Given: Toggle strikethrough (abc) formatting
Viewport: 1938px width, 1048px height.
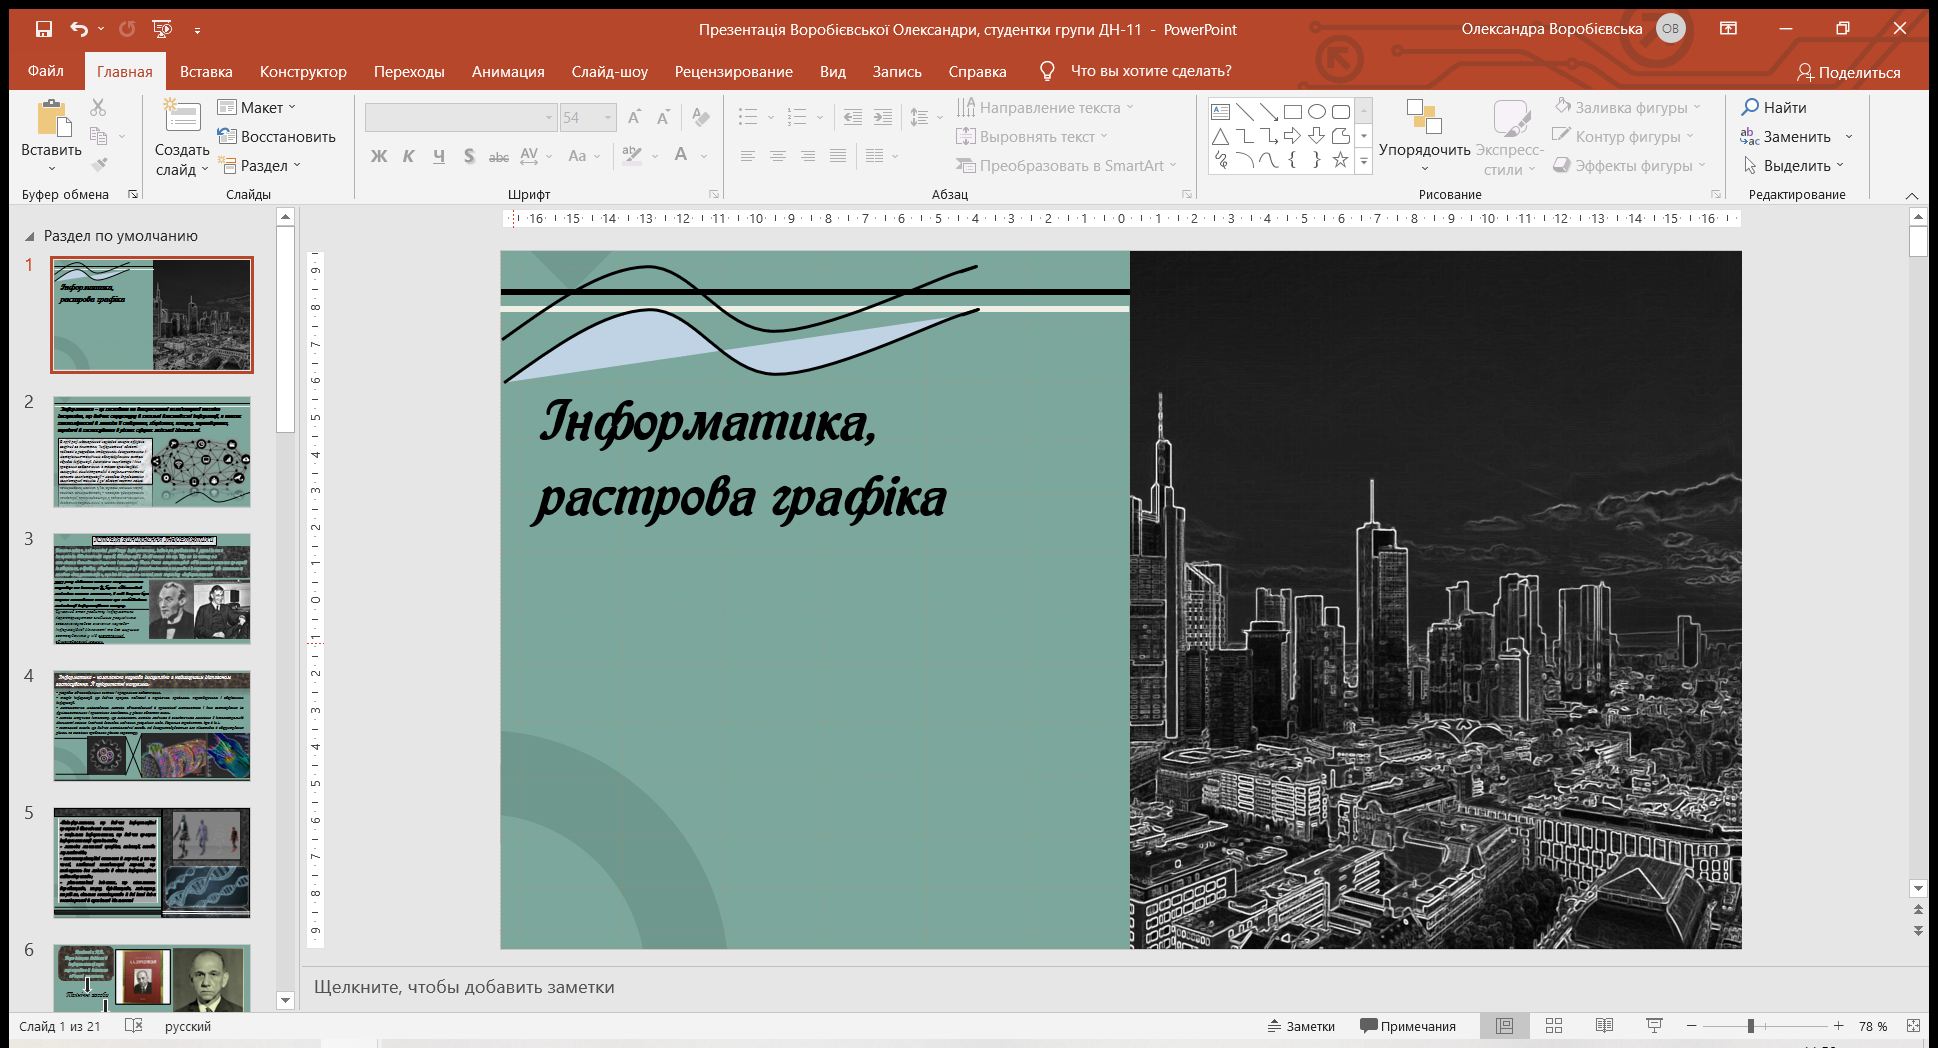Looking at the screenshot, I should pos(499,156).
